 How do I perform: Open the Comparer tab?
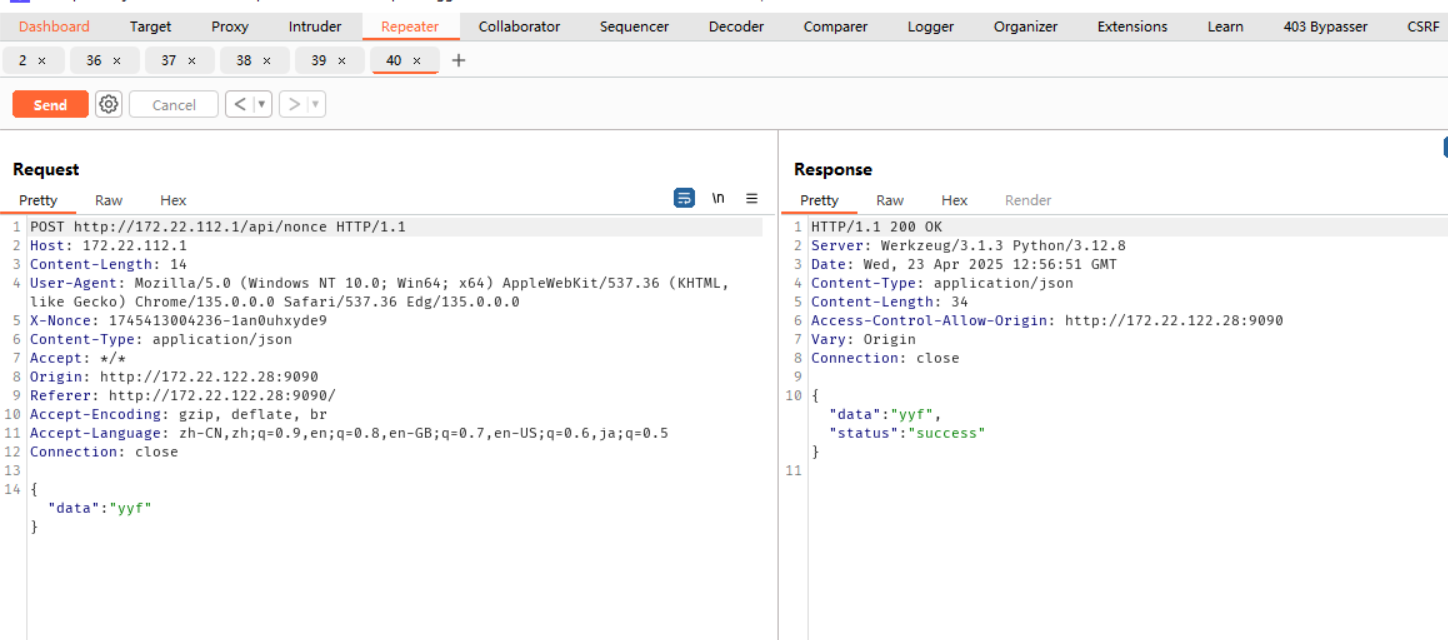click(x=835, y=27)
